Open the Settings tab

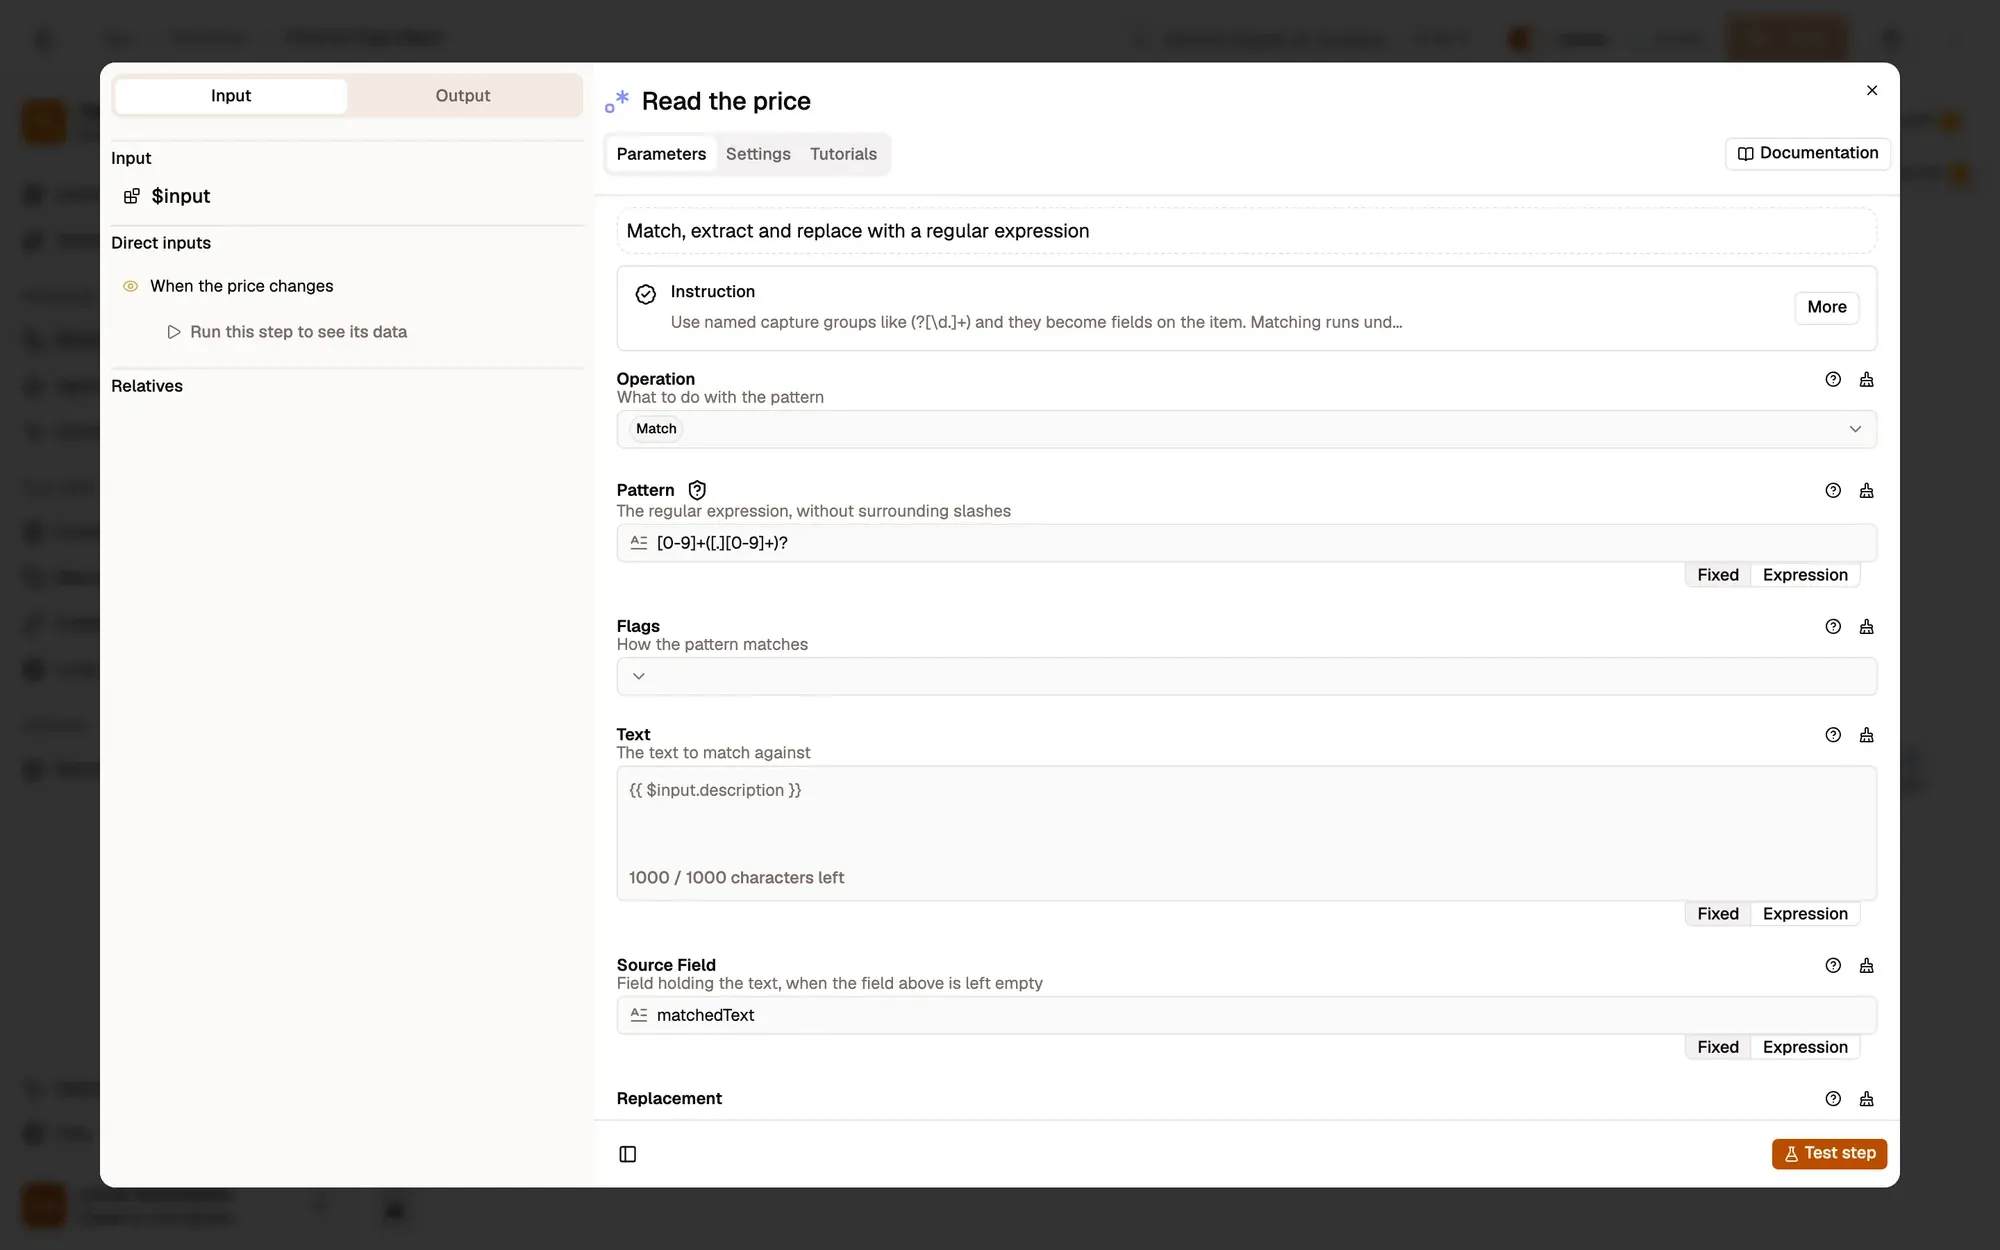pos(758,154)
